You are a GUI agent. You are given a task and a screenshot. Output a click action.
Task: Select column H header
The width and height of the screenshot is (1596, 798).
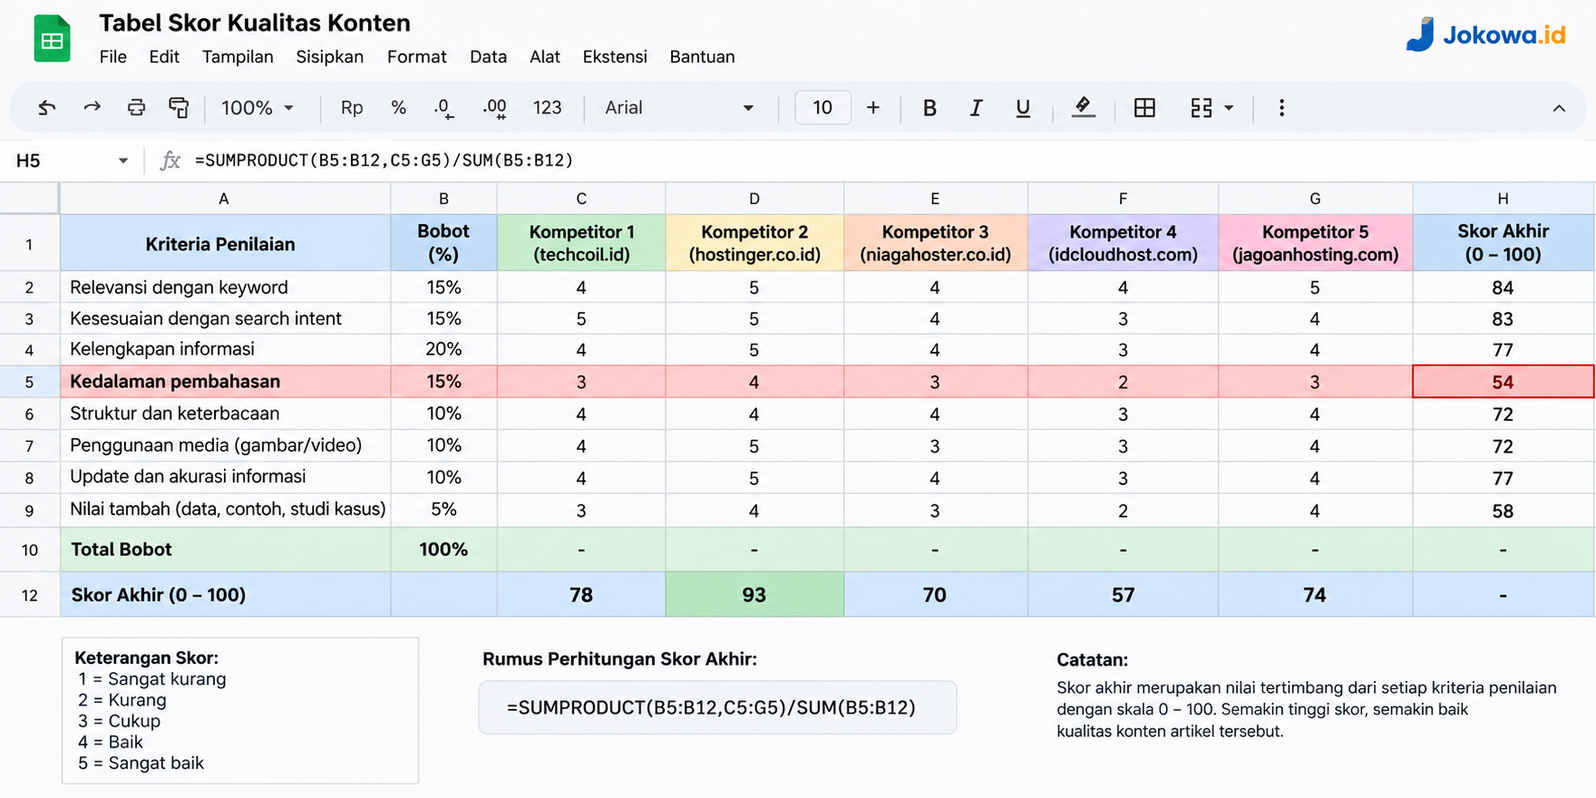pos(1503,199)
